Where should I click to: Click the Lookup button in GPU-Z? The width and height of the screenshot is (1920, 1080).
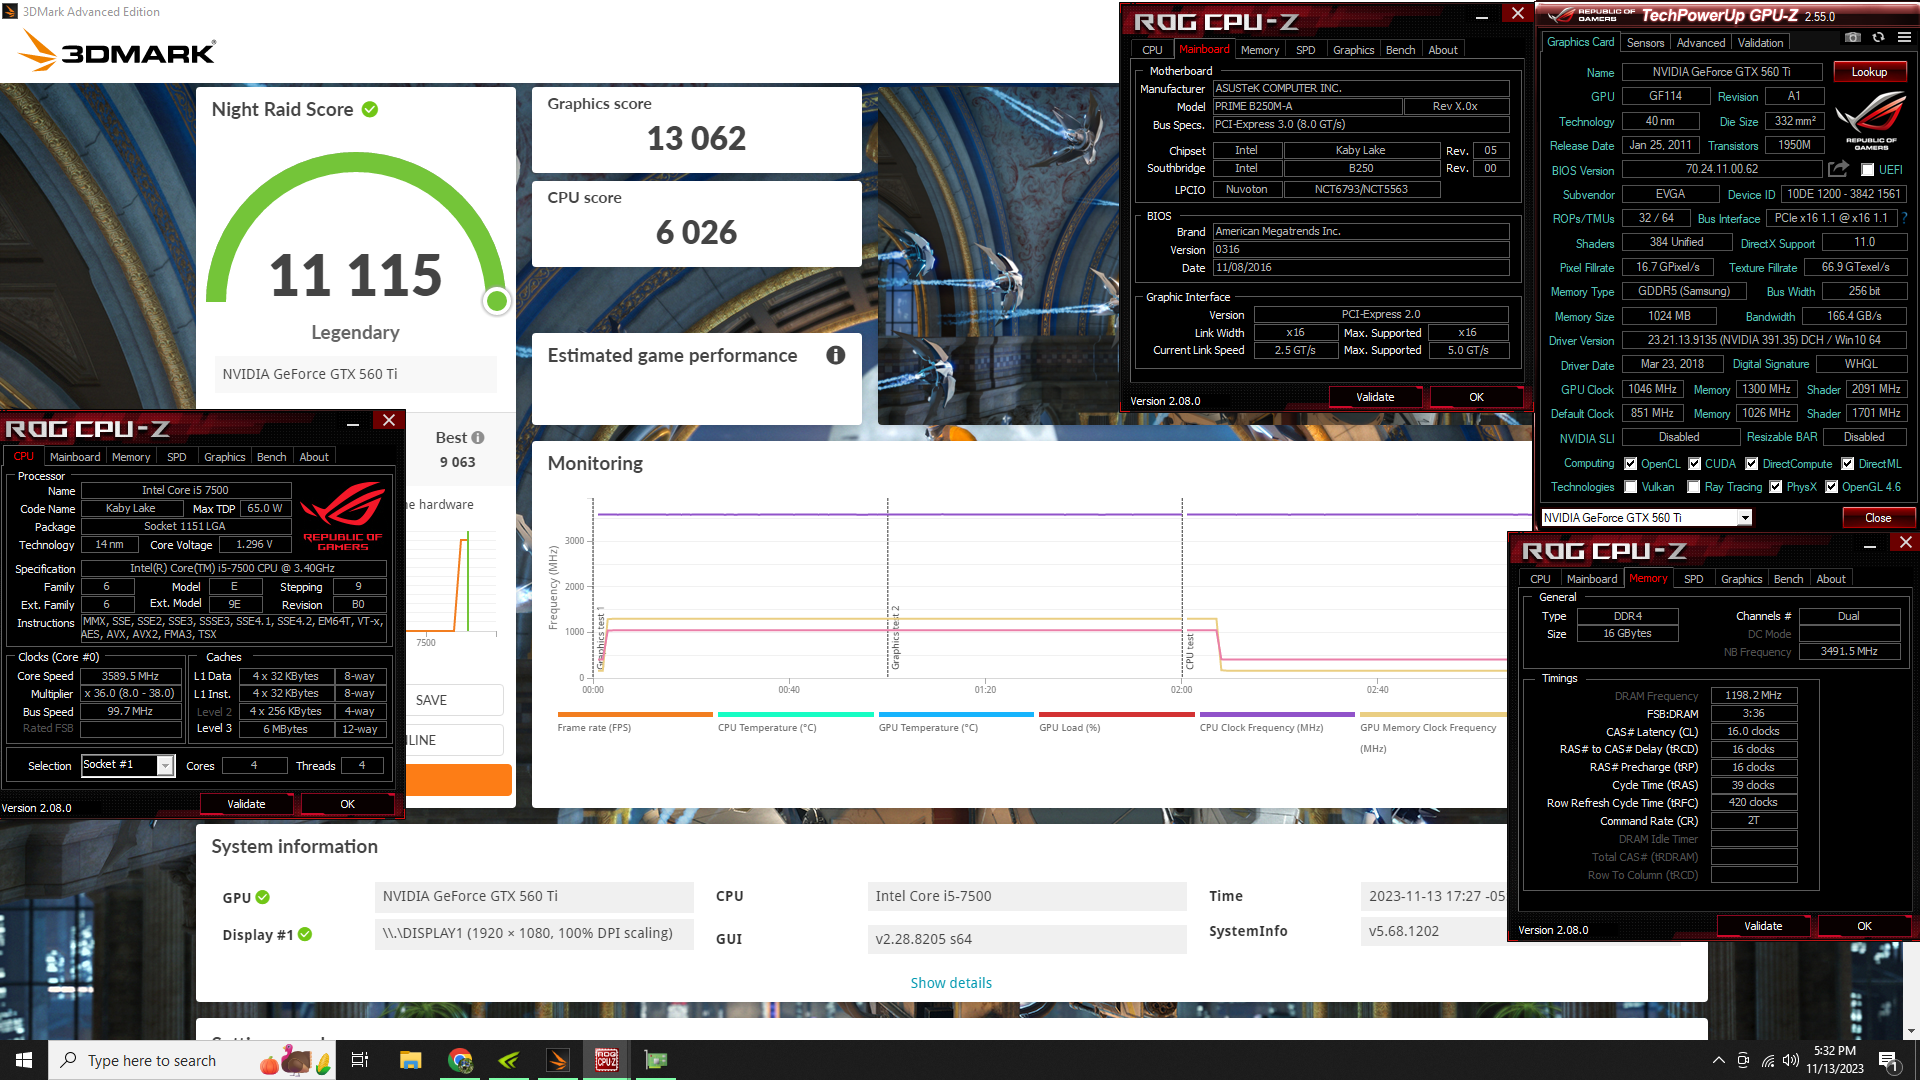[1869, 72]
